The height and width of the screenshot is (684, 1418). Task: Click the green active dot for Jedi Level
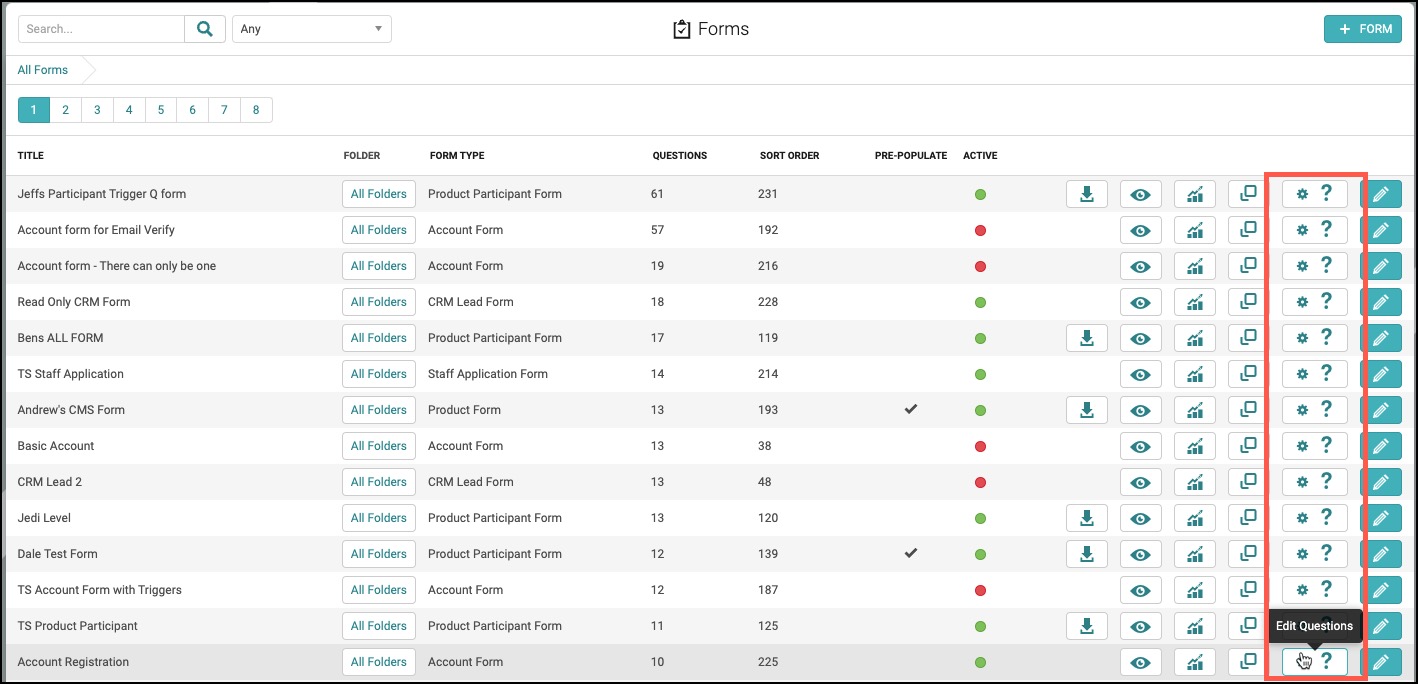coord(980,519)
